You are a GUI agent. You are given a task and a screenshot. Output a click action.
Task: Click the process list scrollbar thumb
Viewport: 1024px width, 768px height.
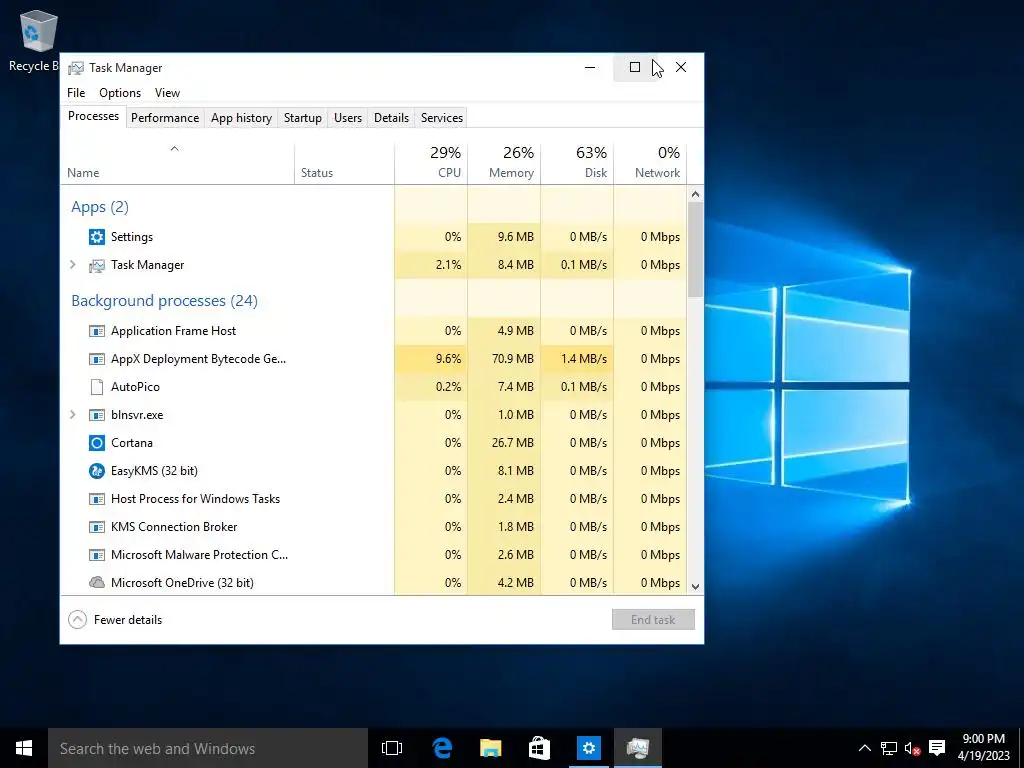pyautogui.click(x=695, y=249)
